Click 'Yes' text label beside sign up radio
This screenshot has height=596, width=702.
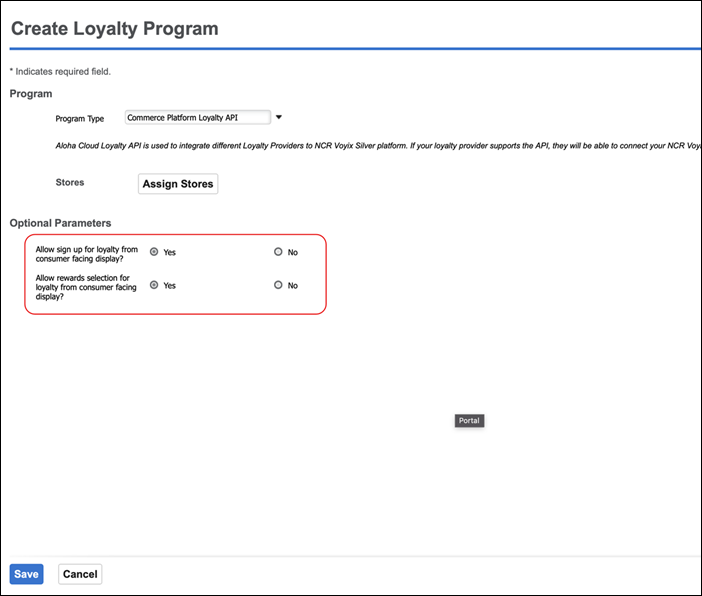click(170, 253)
